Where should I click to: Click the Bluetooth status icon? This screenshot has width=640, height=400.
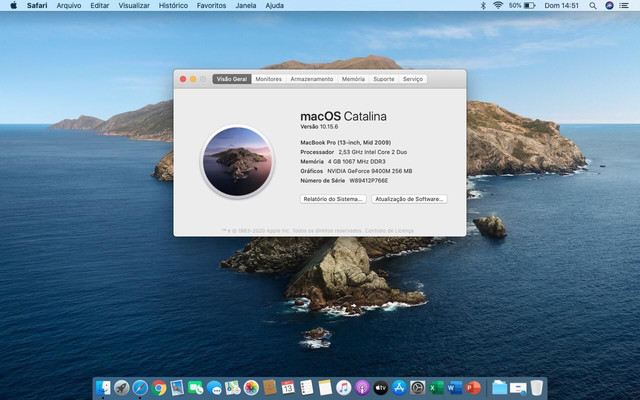point(483,6)
